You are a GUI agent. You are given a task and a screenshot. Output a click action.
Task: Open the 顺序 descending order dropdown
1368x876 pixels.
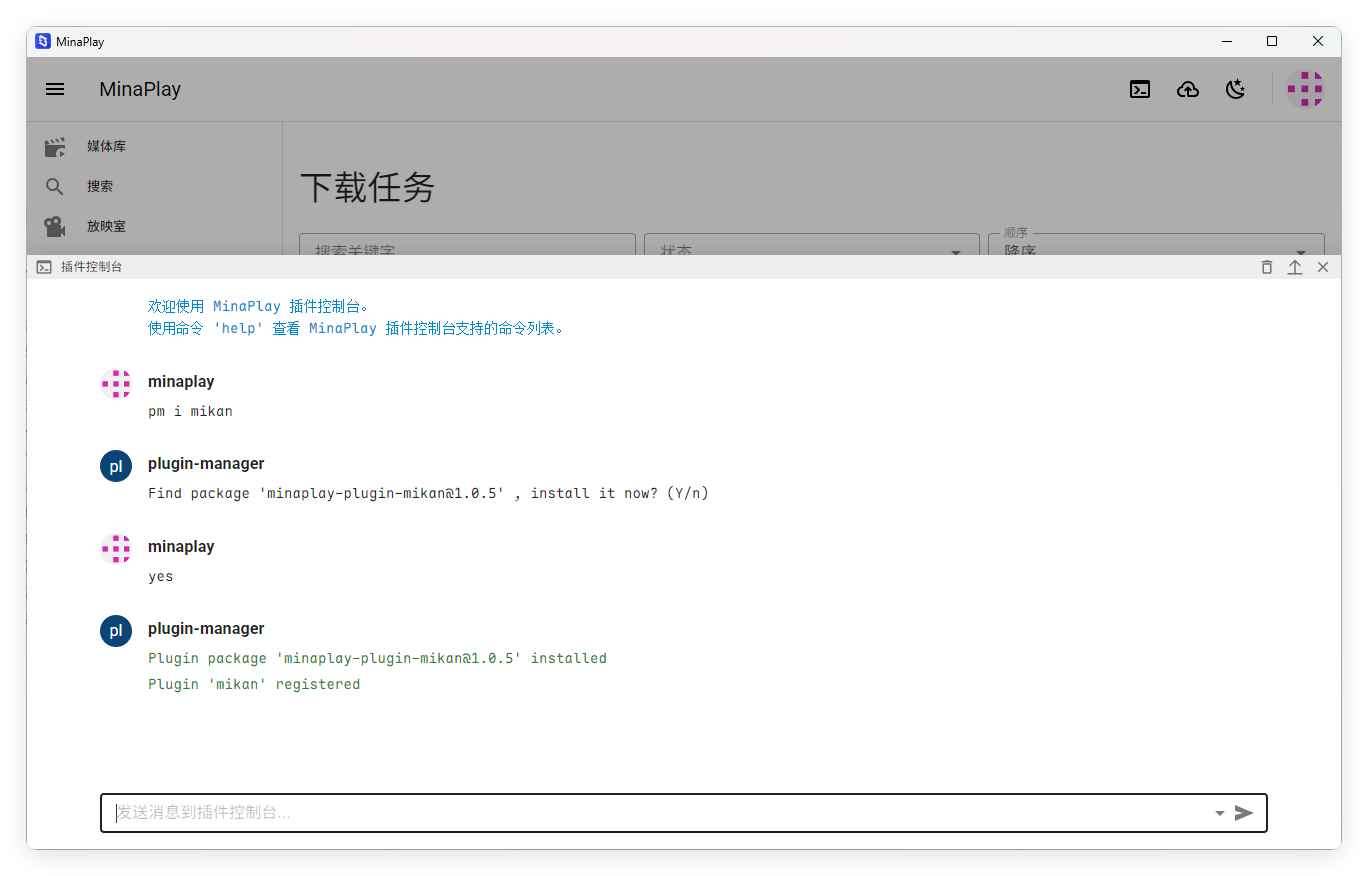click(x=1156, y=248)
